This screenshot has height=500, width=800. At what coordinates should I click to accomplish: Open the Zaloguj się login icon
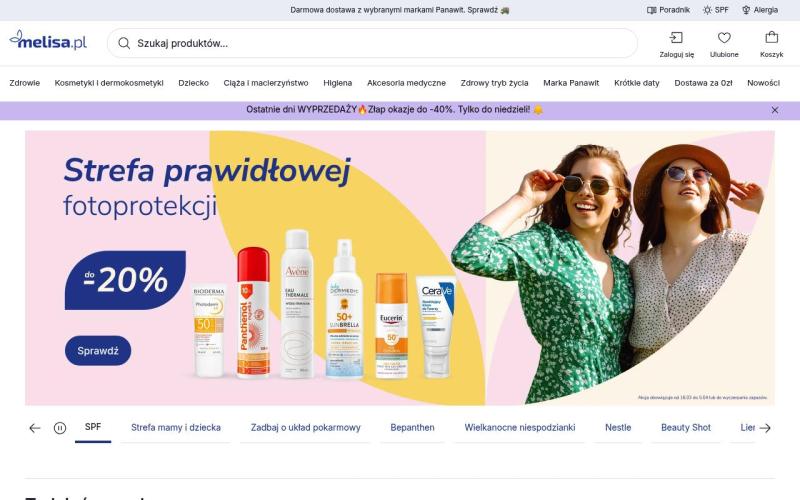tap(677, 38)
